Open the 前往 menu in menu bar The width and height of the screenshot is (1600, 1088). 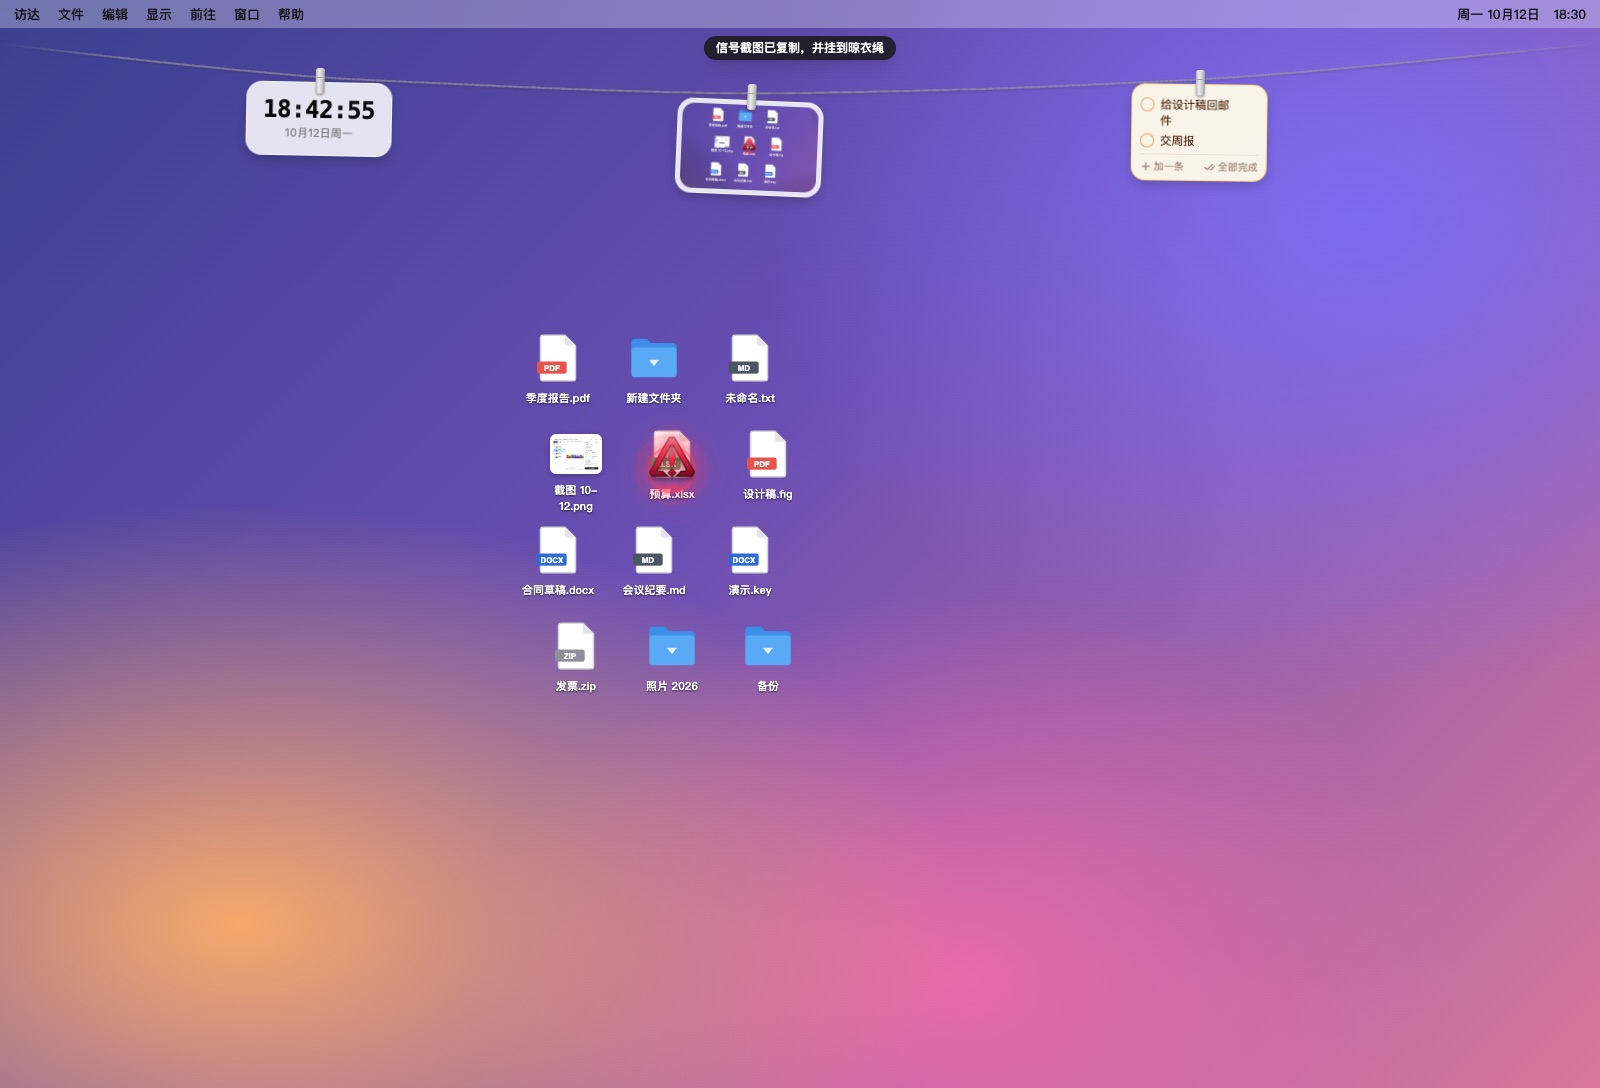click(203, 14)
